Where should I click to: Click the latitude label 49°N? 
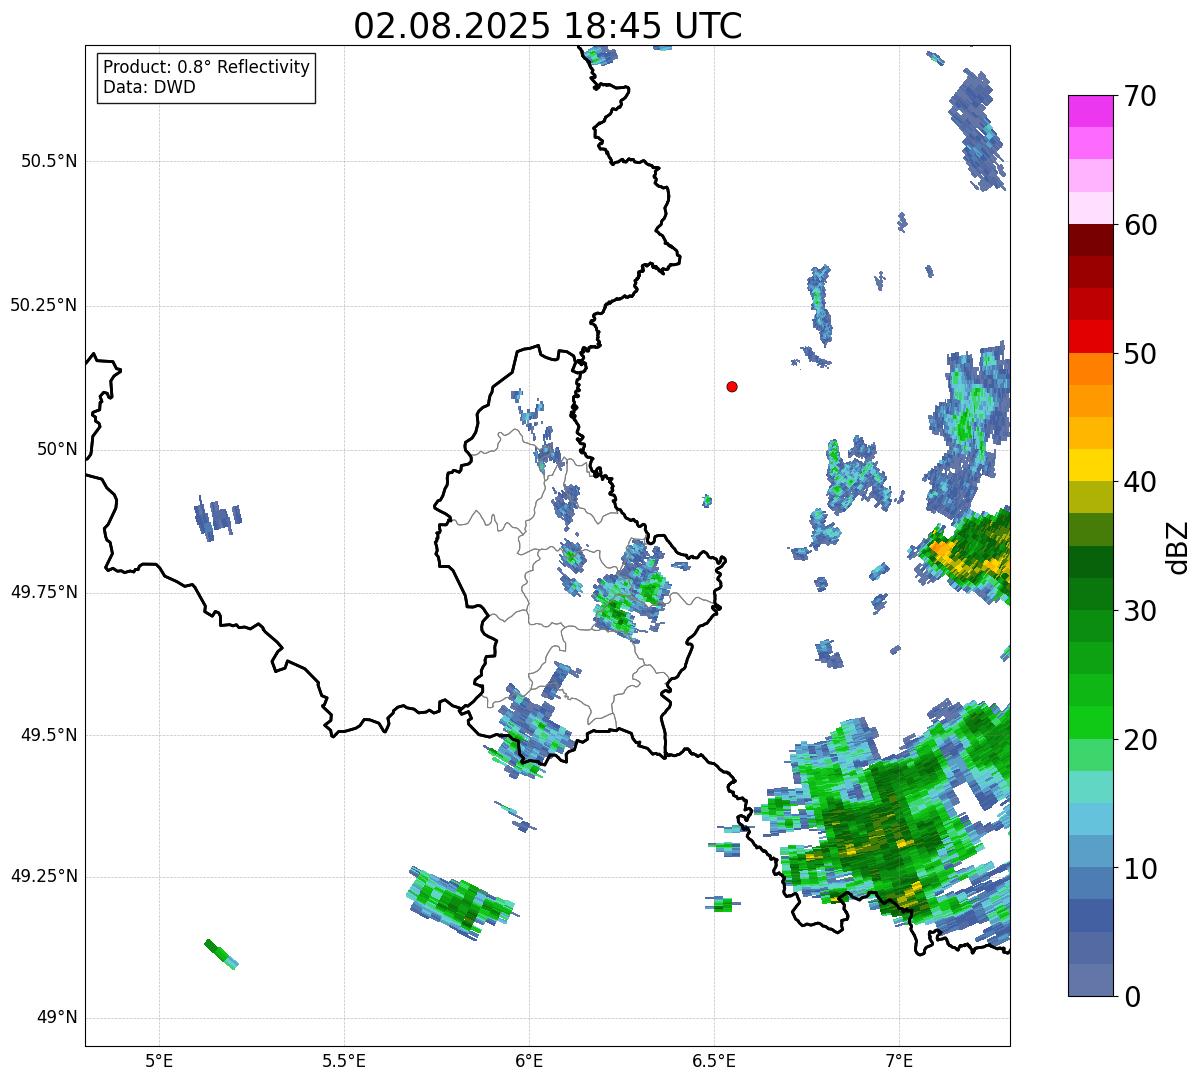click(58, 1018)
